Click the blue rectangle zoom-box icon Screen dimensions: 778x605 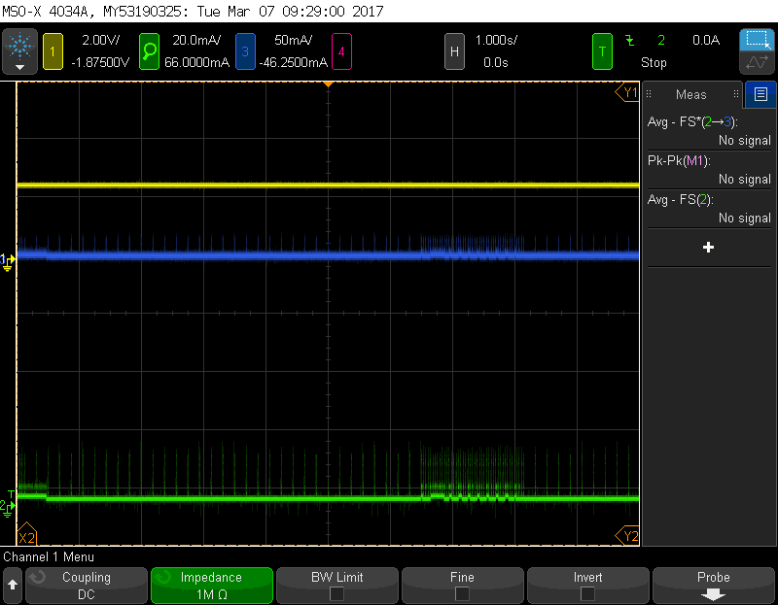[x=757, y=40]
